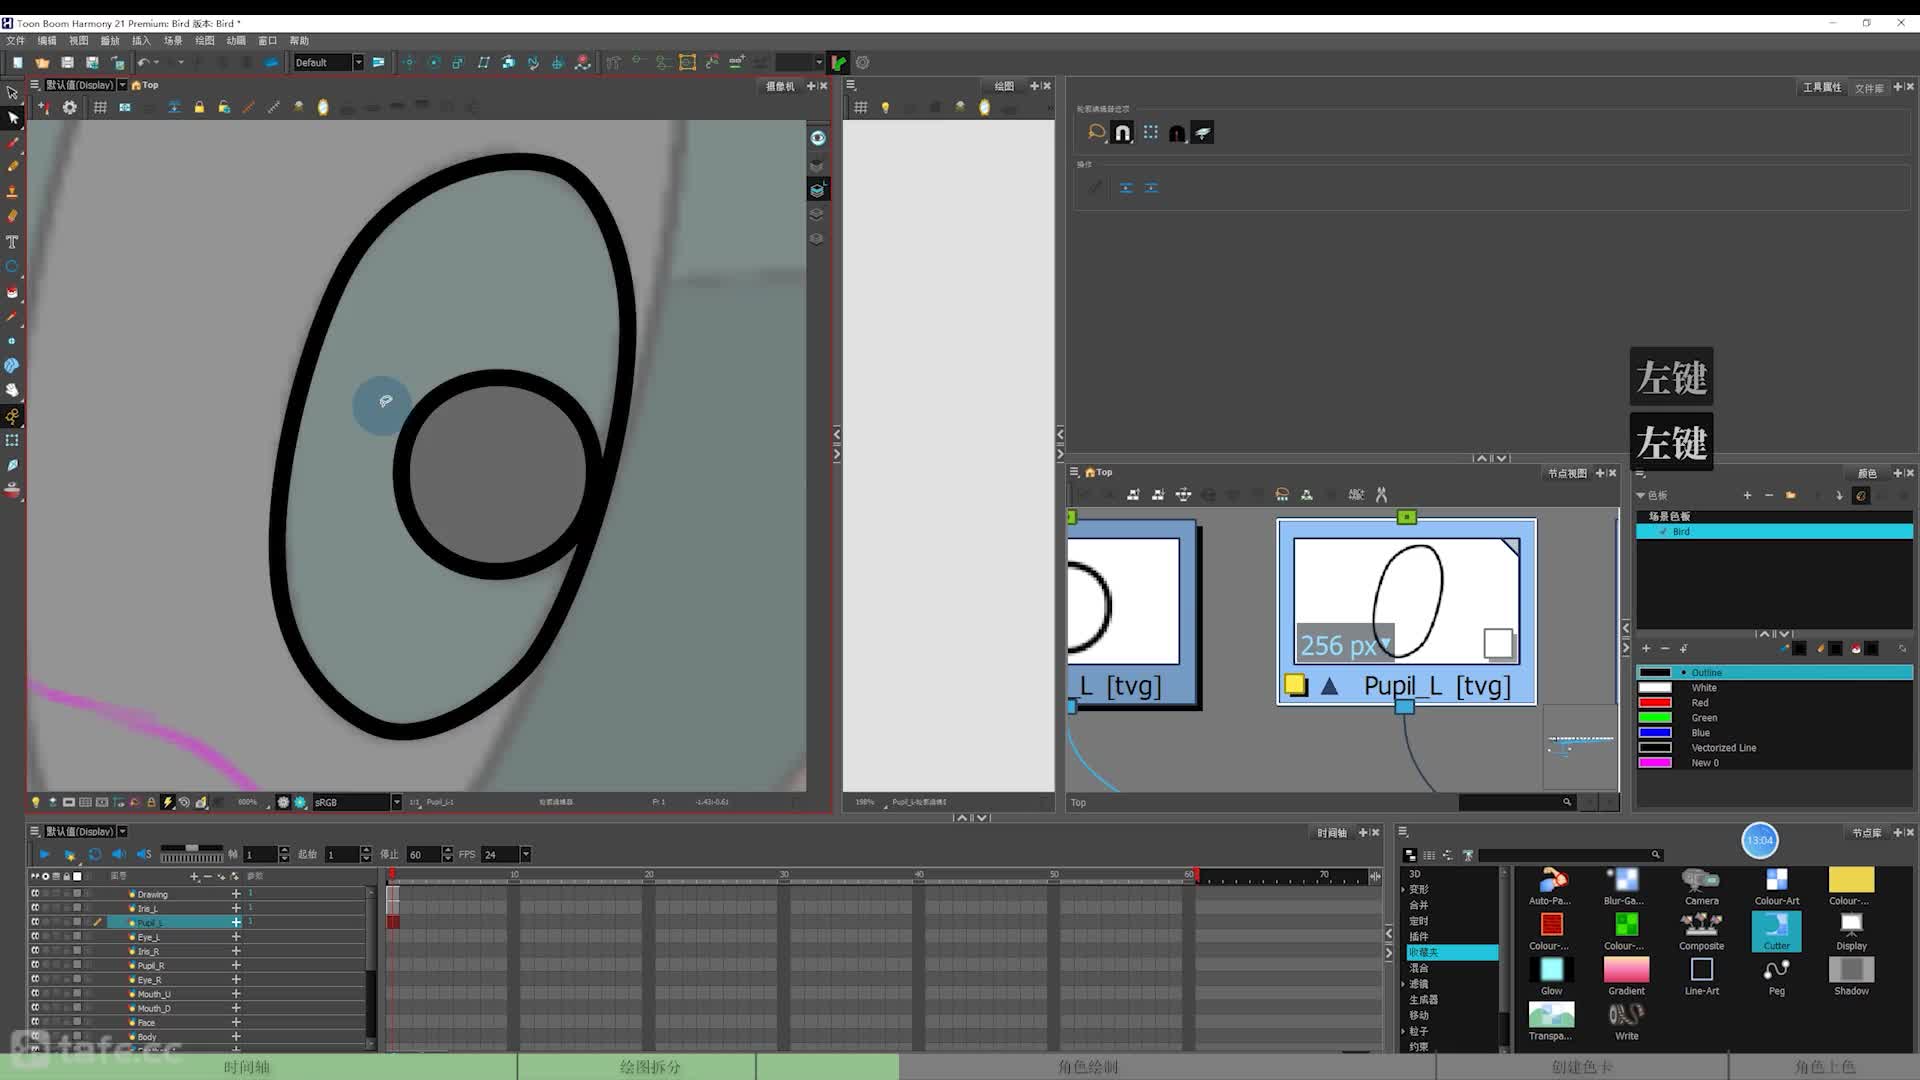Screen dimensions: 1920x1080
Task: Select the Paint bucket tool
Action: click(x=13, y=292)
